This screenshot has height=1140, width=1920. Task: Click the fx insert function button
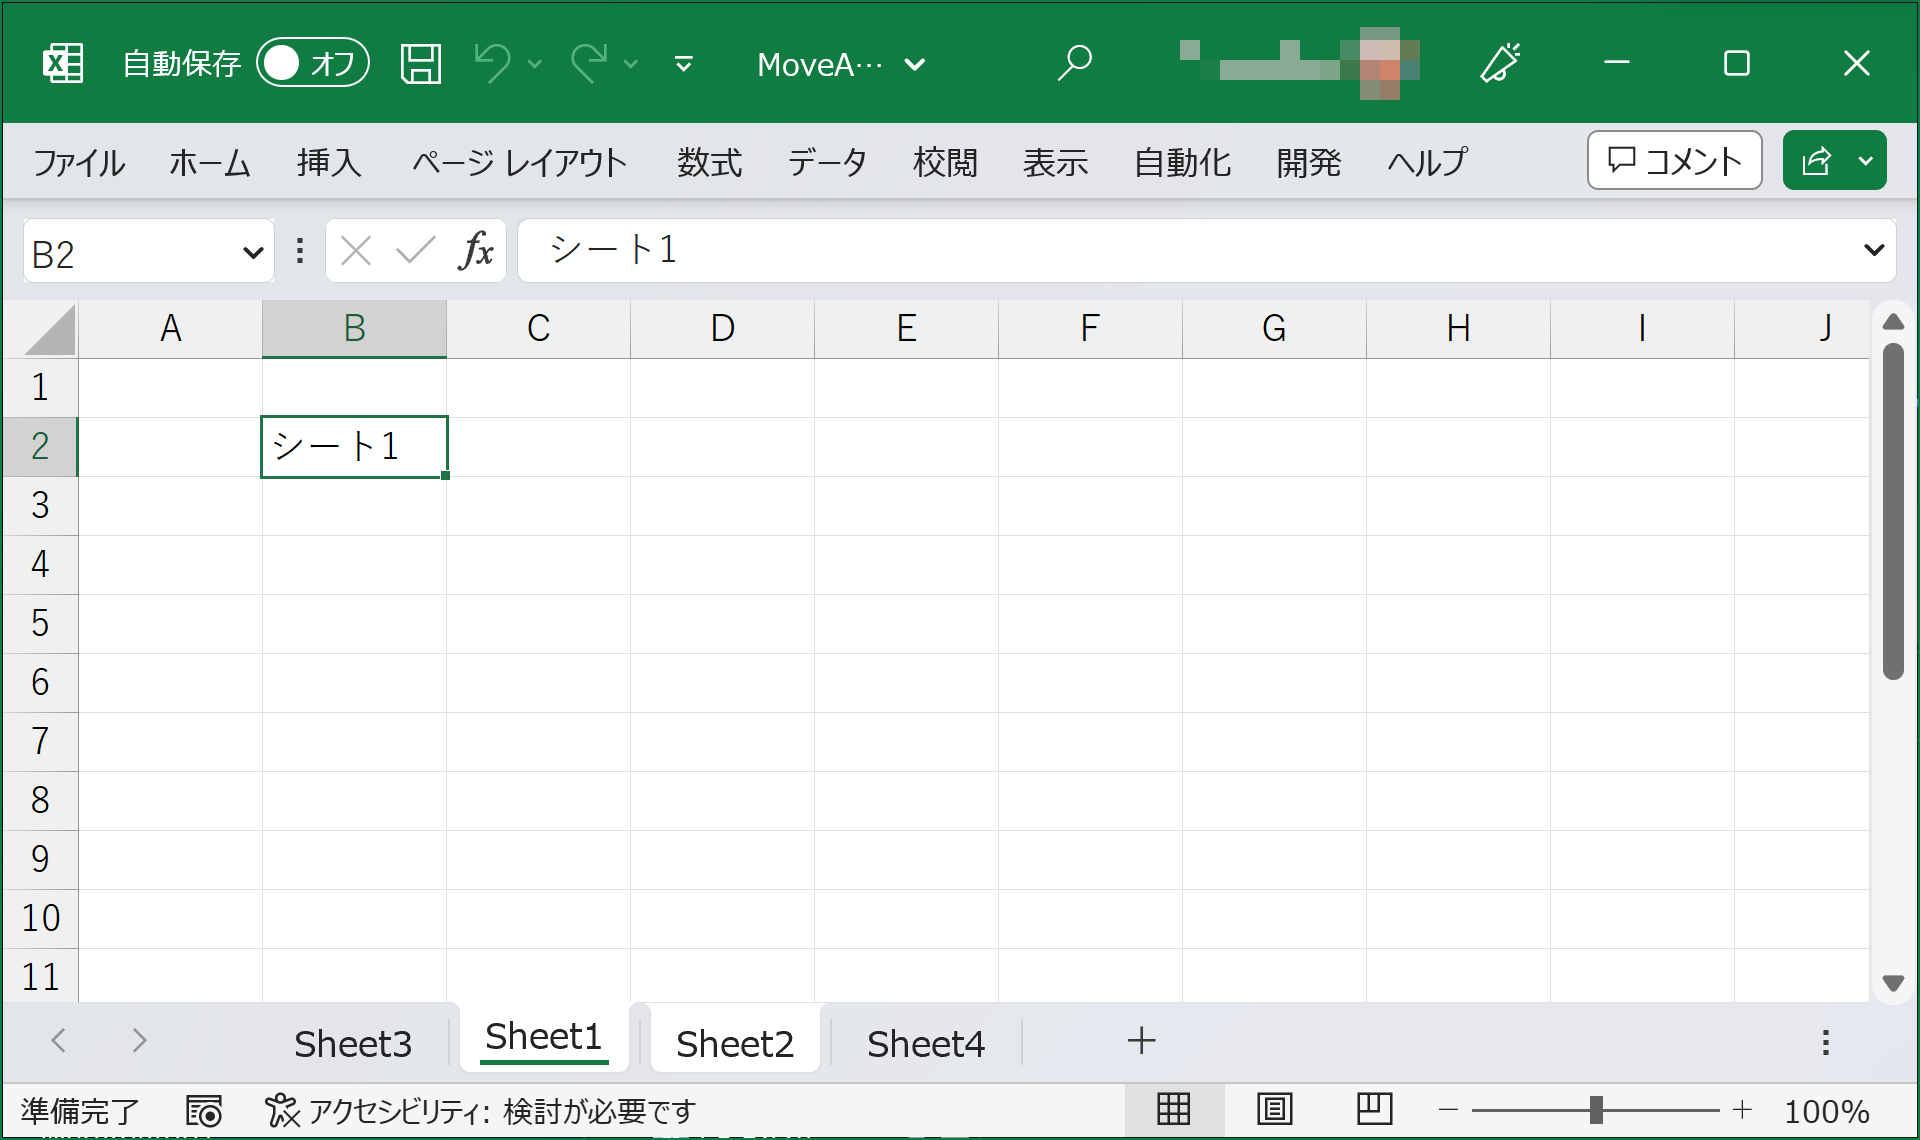(x=477, y=250)
